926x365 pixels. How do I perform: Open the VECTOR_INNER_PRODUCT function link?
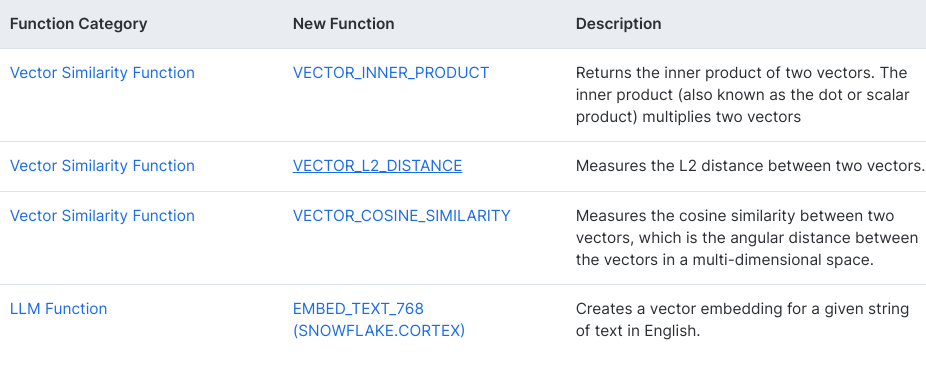[x=391, y=73]
